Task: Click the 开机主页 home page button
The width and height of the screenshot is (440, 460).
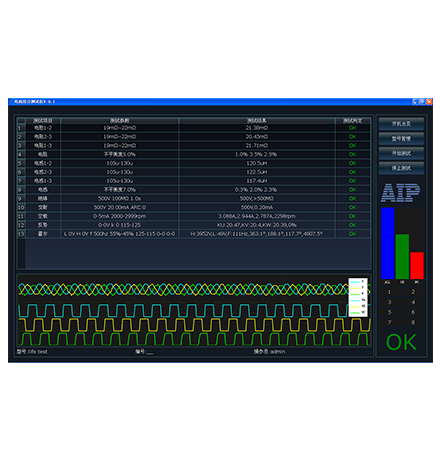Action: tap(401, 124)
